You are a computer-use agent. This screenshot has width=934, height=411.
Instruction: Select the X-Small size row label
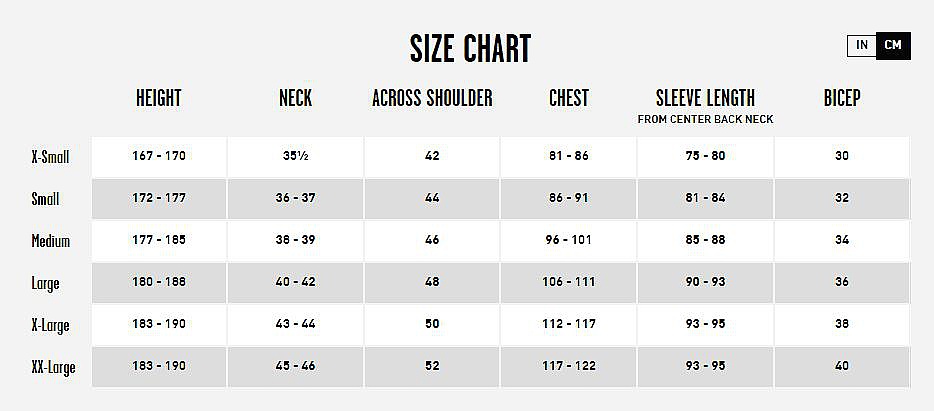(x=50, y=157)
